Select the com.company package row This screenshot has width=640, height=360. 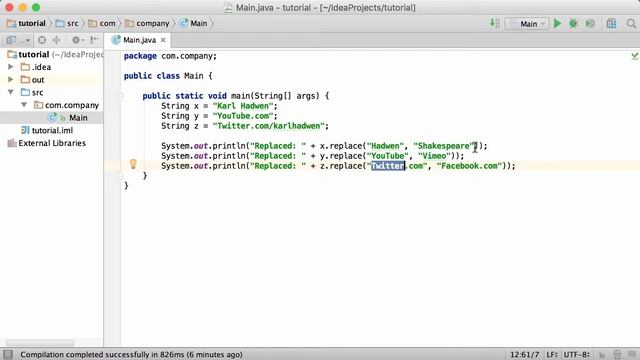[x=51, y=105]
